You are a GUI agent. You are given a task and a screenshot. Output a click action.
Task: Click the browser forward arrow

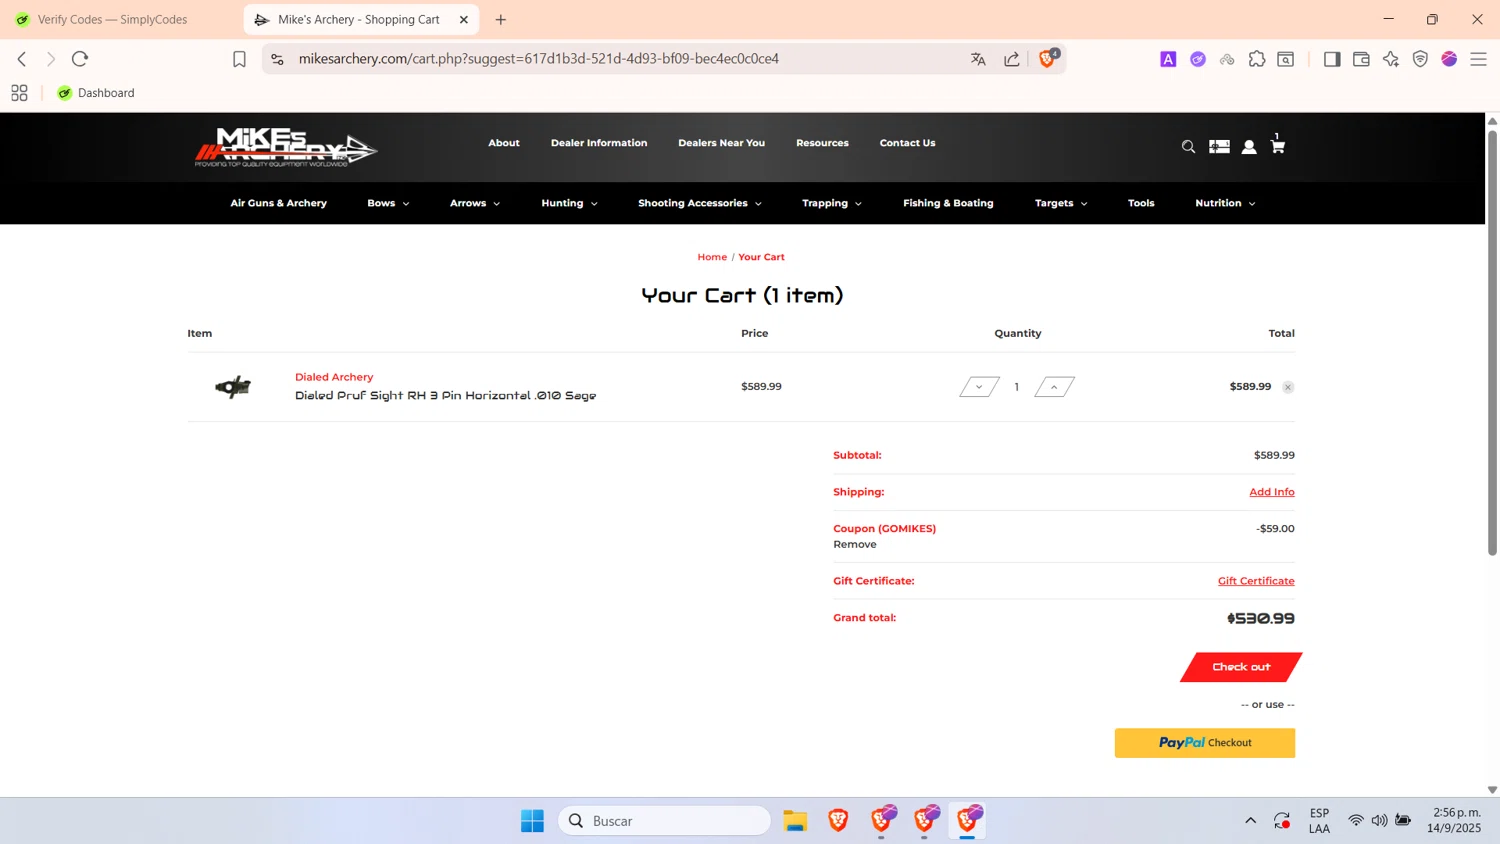tap(51, 59)
